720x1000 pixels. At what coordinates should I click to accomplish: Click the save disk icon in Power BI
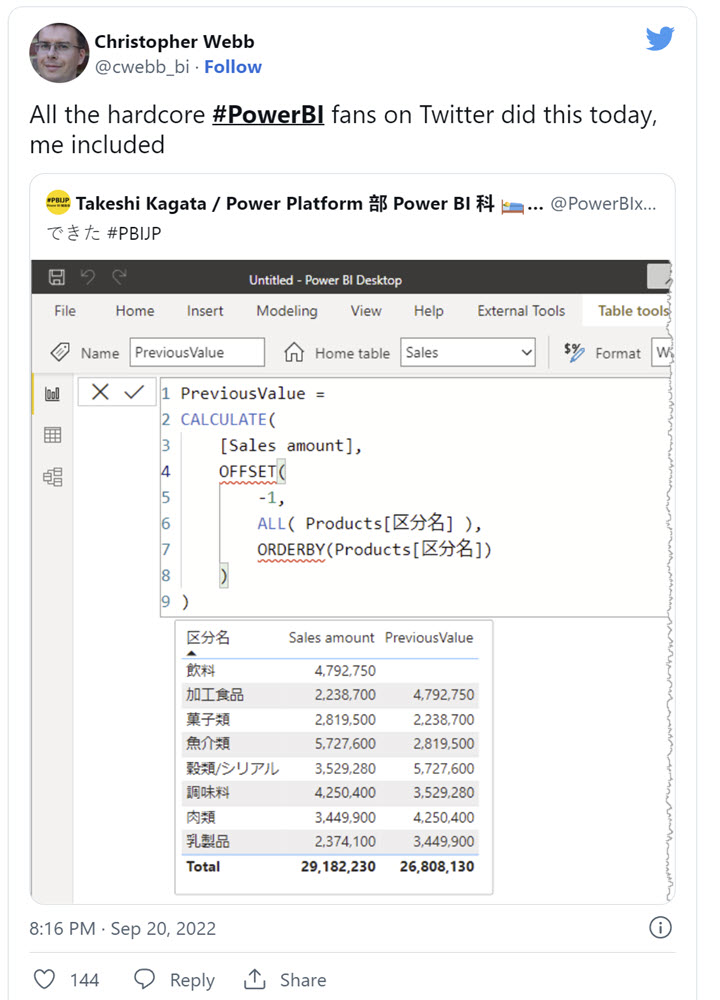[57, 277]
